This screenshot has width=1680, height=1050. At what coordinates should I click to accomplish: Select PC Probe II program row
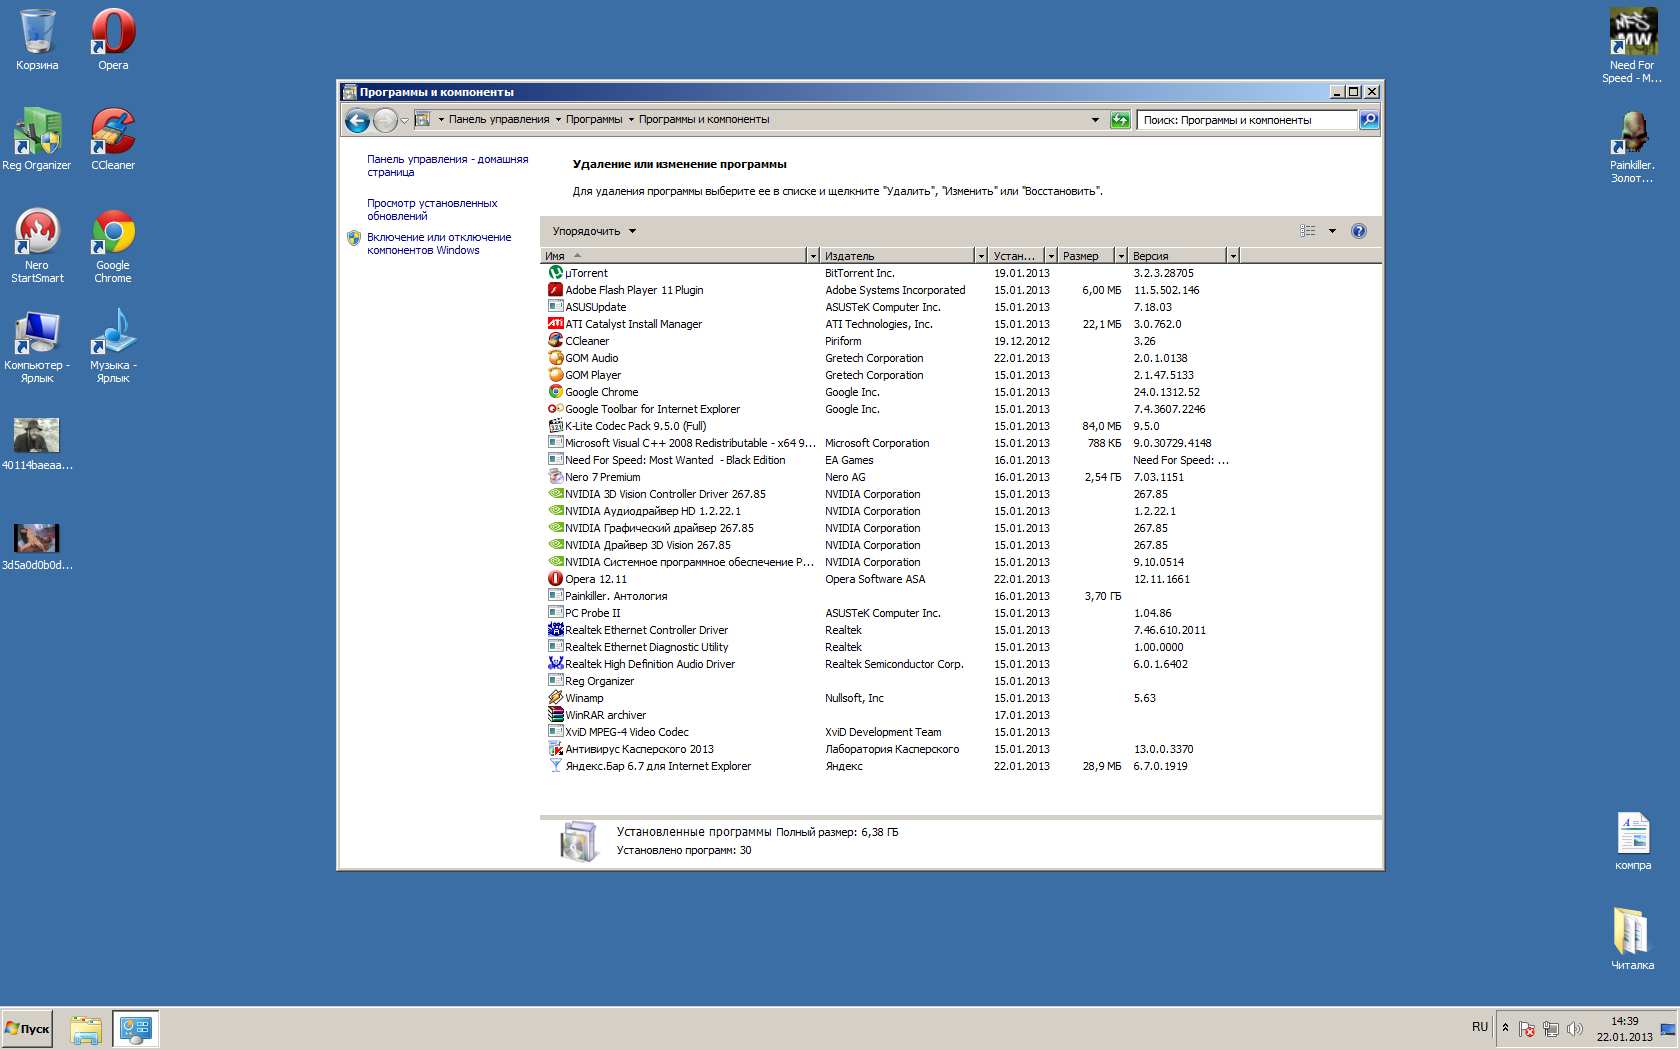pyautogui.click(x=890, y=613)
